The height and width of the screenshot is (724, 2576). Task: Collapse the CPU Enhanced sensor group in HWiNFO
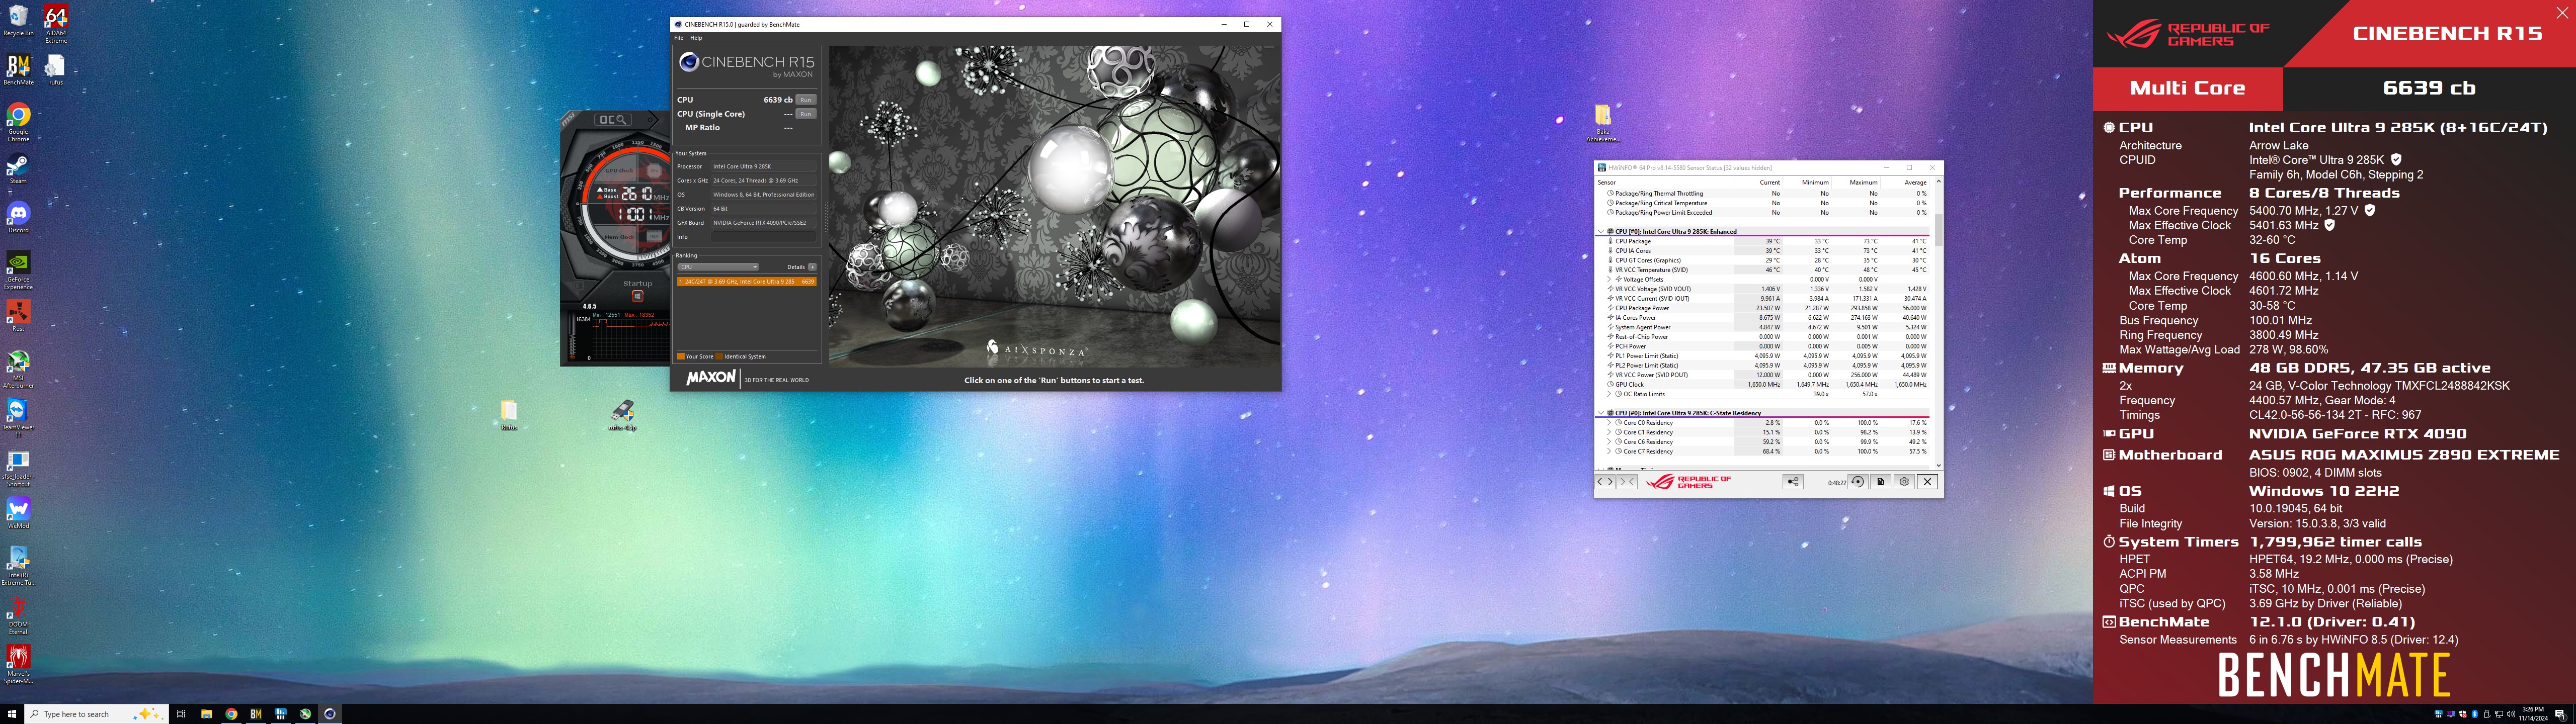click(x=1601, y=232)
